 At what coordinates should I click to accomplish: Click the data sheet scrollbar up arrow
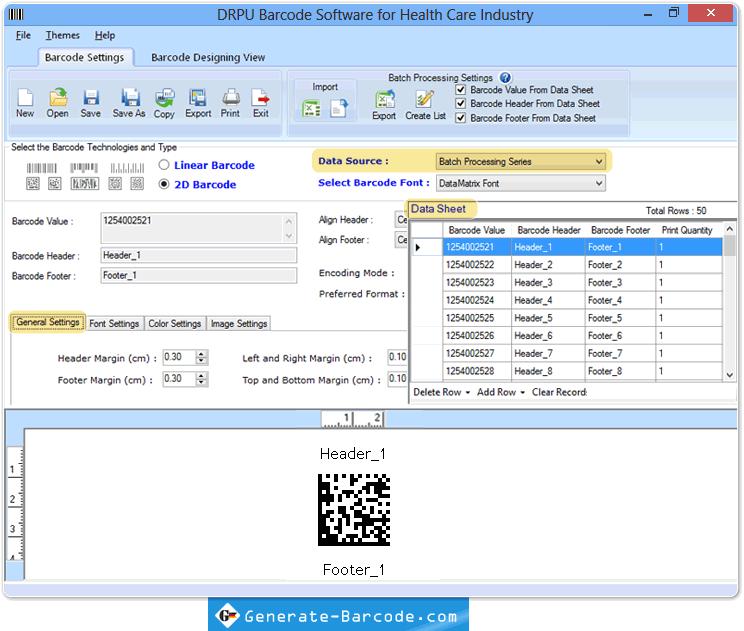tap(730, 229)
